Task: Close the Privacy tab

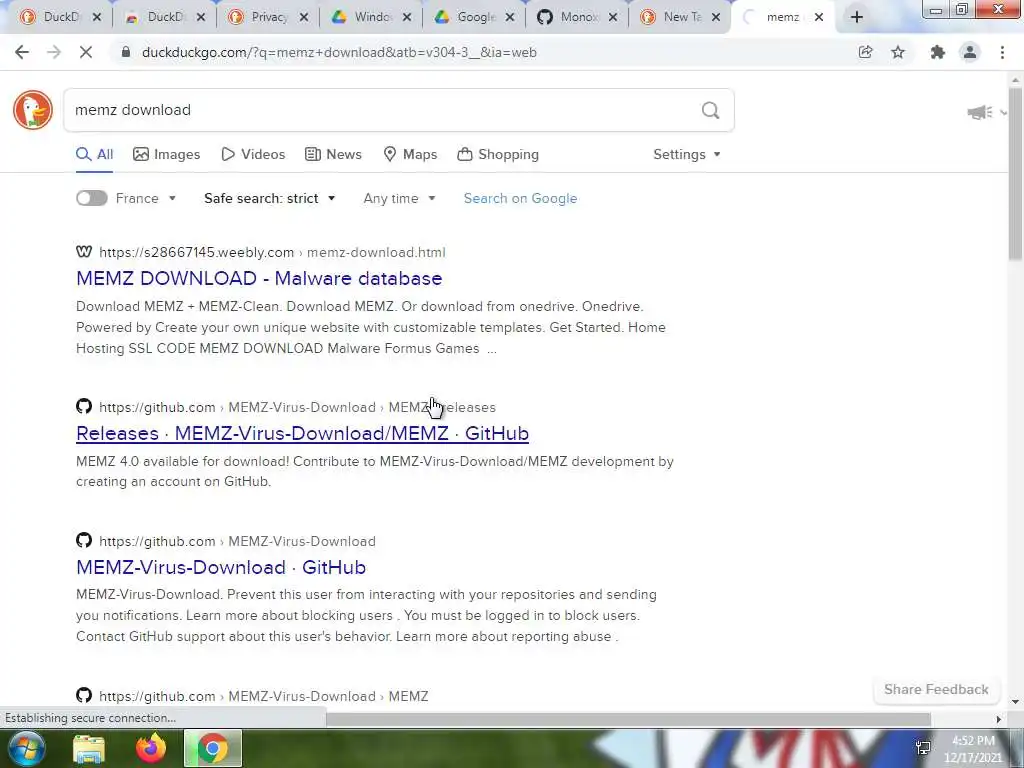Action: point(304,17)
